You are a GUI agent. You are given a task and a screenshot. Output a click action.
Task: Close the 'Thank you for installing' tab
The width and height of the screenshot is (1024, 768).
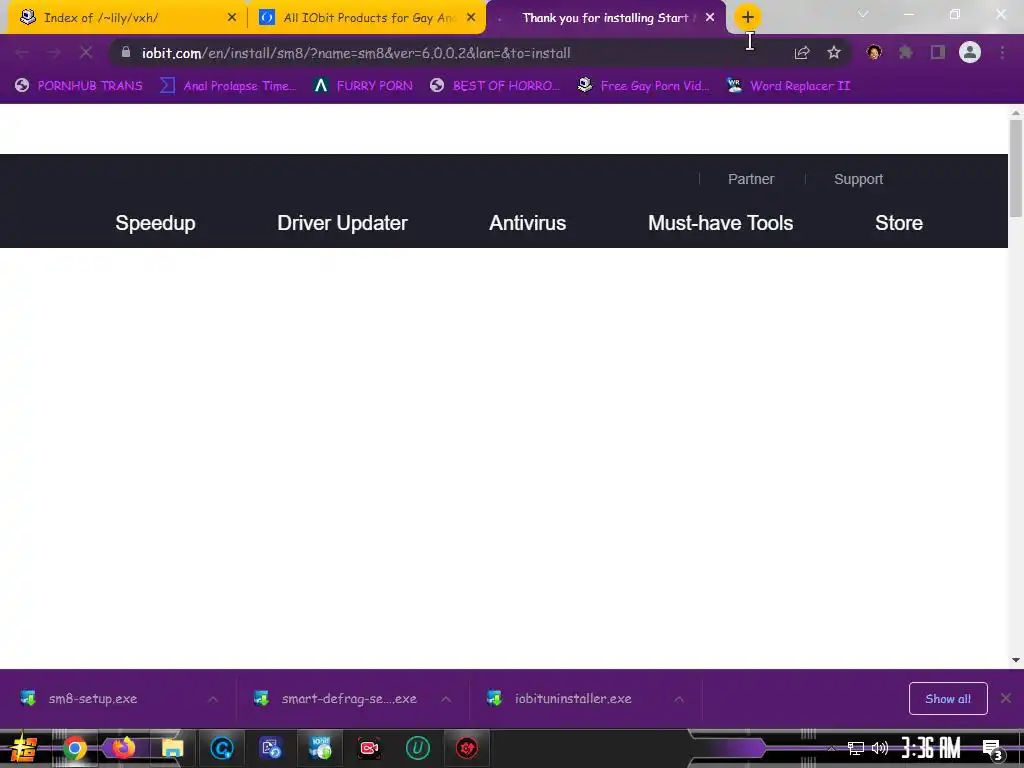click(x=710, y=18)
